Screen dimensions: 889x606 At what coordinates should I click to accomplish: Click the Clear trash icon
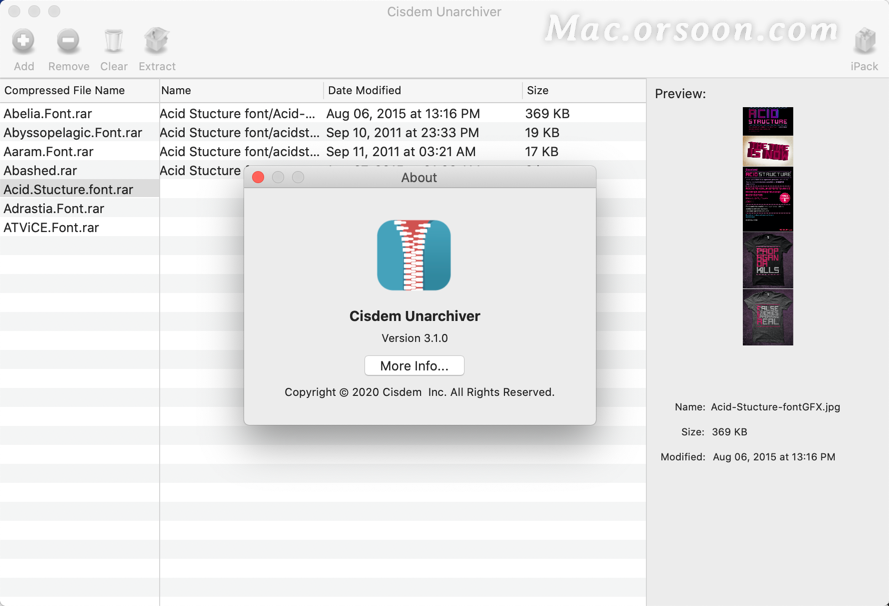click(x=113, y=42)
